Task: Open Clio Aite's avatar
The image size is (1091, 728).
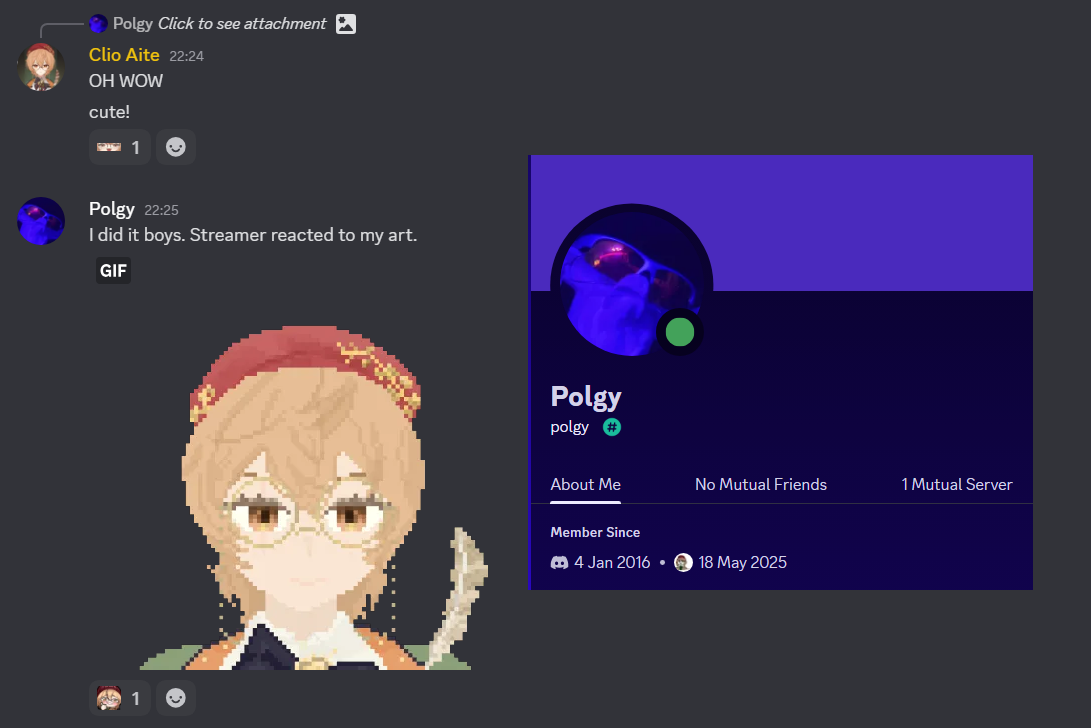Action: (x=41, y=68)
